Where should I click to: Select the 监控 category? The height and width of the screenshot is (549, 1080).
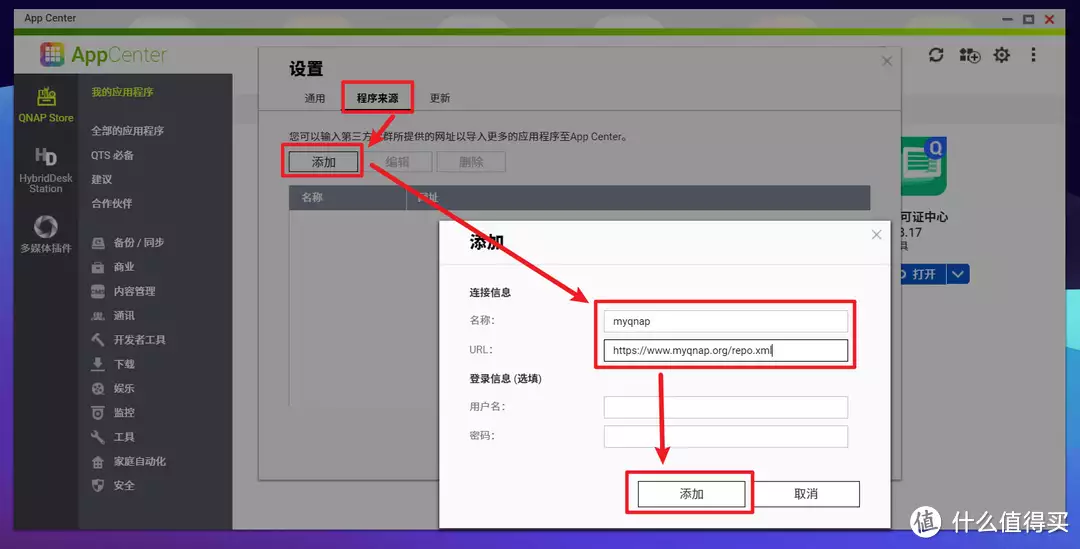click(x=113, y=413)
